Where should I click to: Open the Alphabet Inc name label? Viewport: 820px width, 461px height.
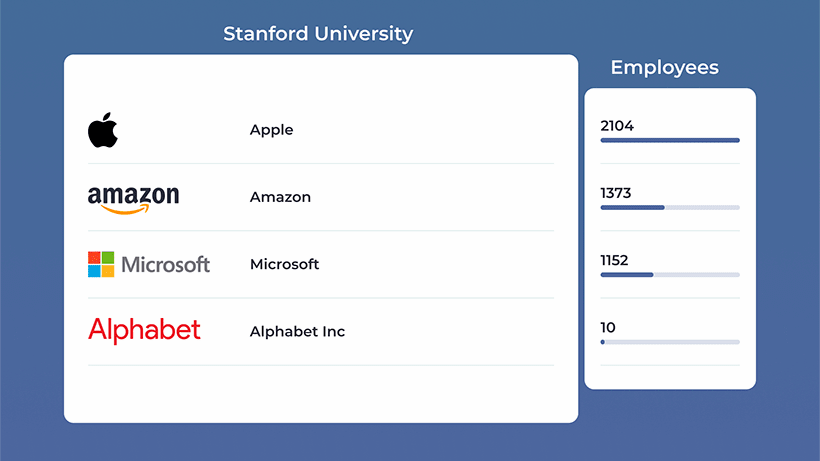click(x=297, y=331)
